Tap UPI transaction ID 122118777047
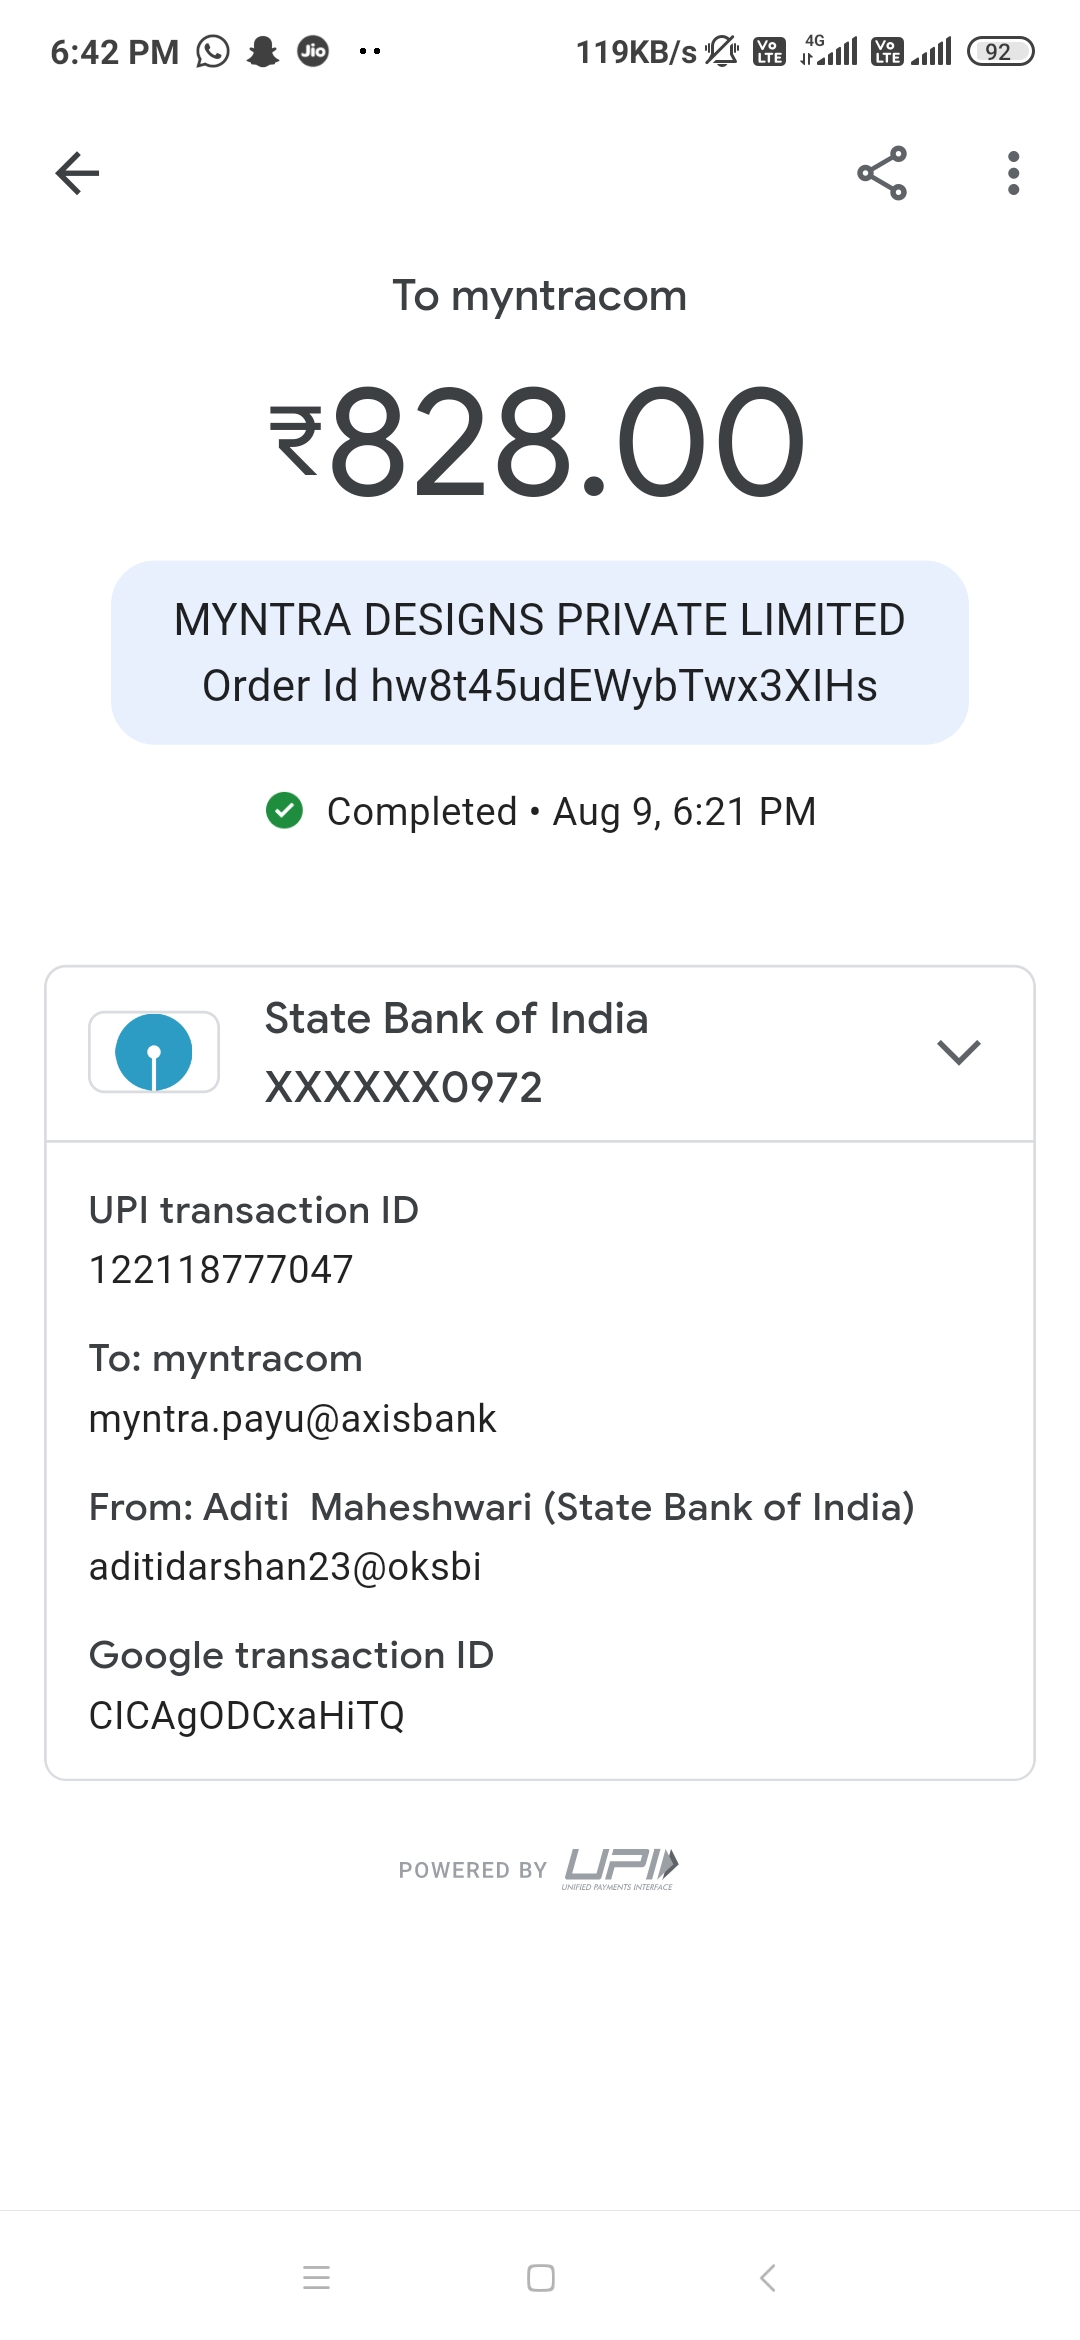Viewport: 1080px width, 2340px height. 221,1270
